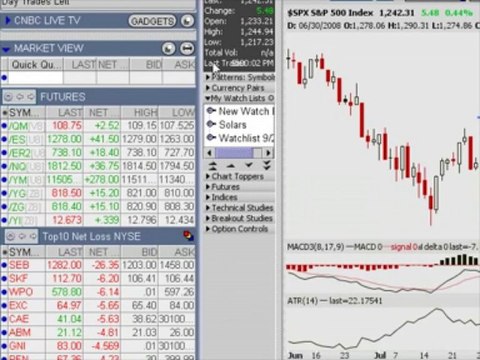
Task: Click Market View link arrows icon
Action: point(187,49)
